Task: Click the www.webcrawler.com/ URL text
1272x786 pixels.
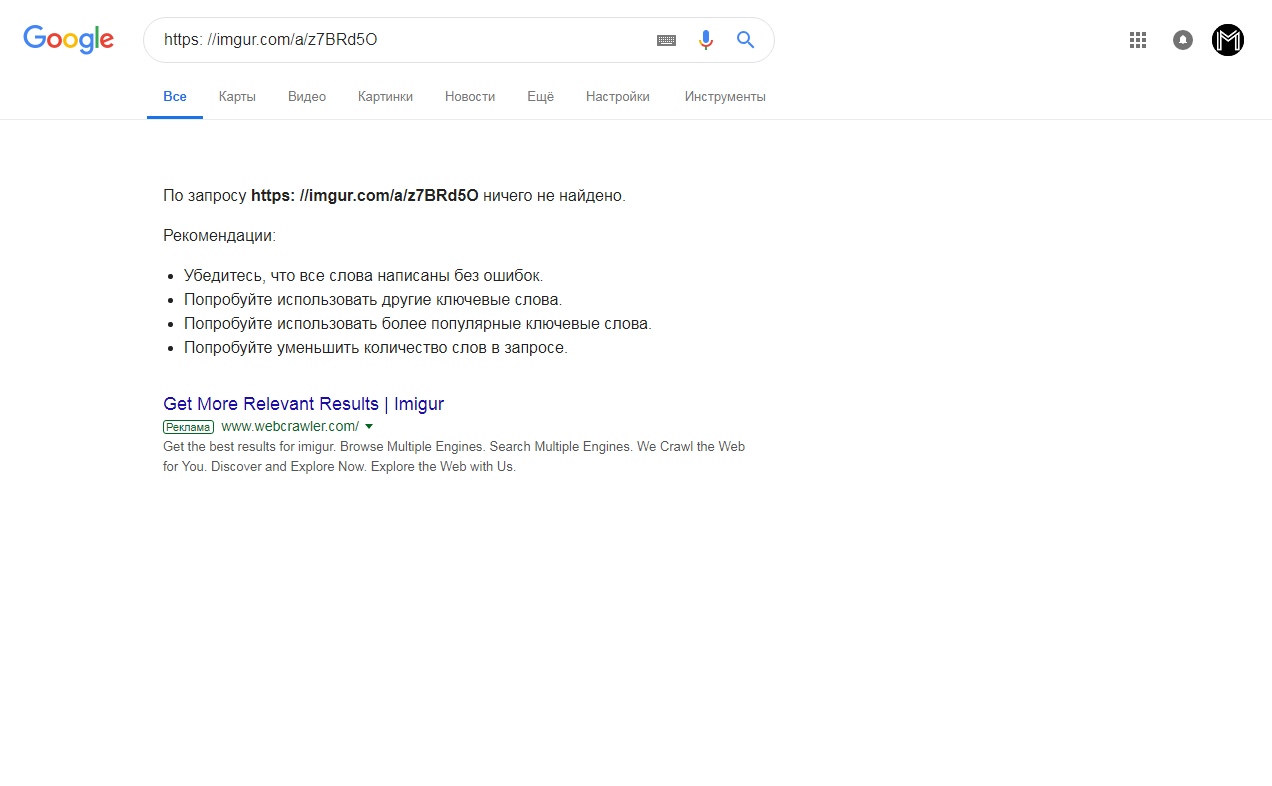Action: point(290,427)
